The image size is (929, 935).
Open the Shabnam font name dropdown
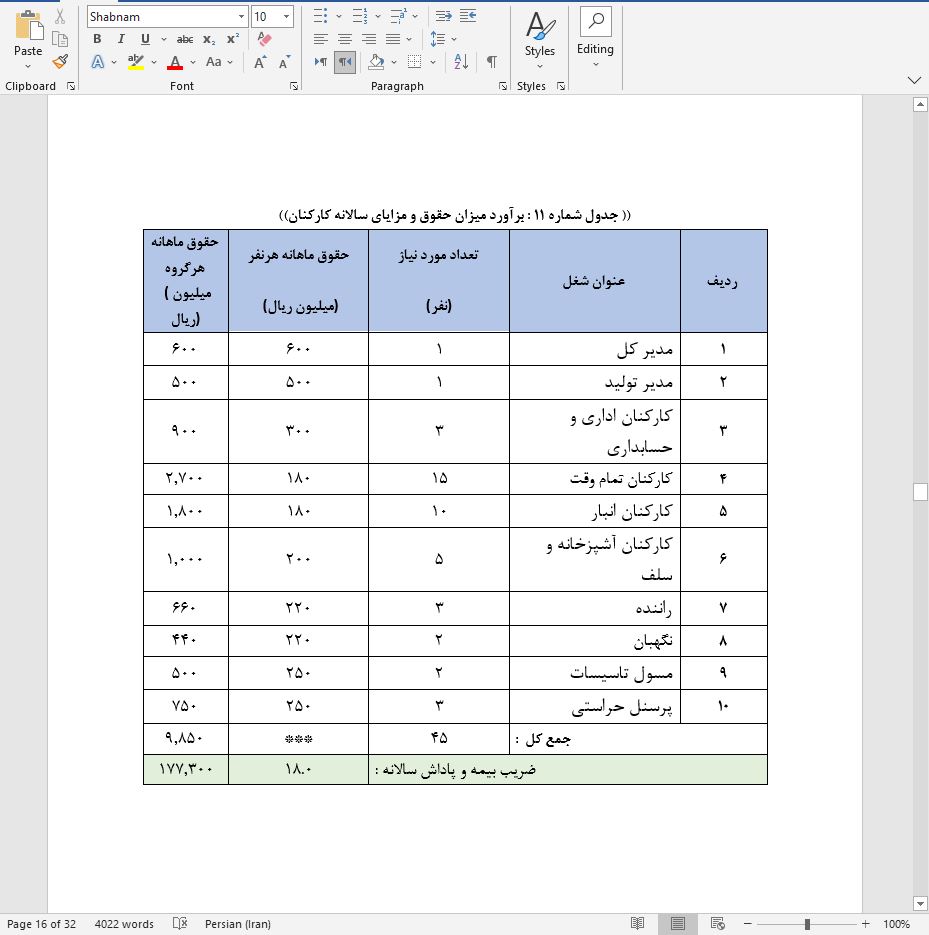point(241,17)
